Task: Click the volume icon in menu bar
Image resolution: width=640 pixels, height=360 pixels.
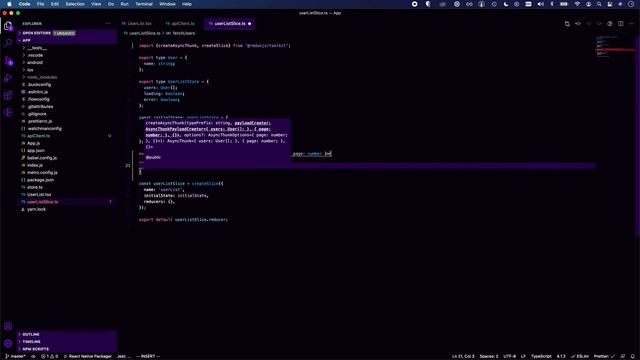Action: coord(540,4)
